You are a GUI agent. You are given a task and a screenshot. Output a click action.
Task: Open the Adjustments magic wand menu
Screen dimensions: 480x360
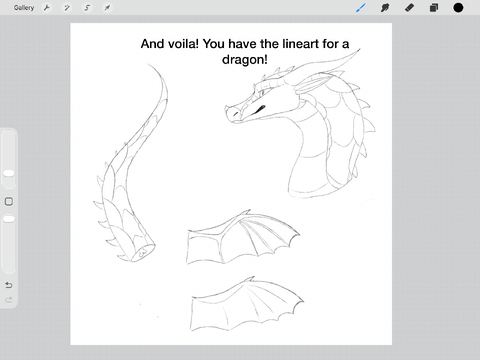point(67,7)
